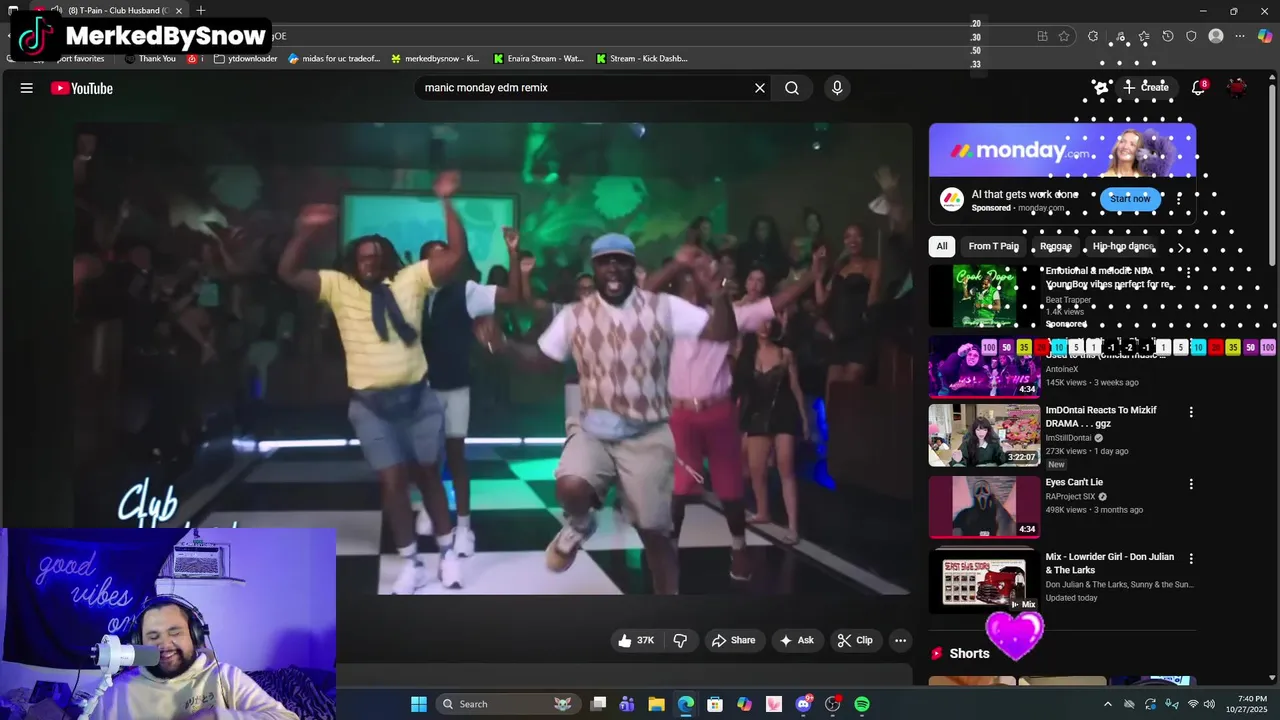Open Edge settings and more menu
This screenshot has width=1280, height=720.
pos(1240,36)
